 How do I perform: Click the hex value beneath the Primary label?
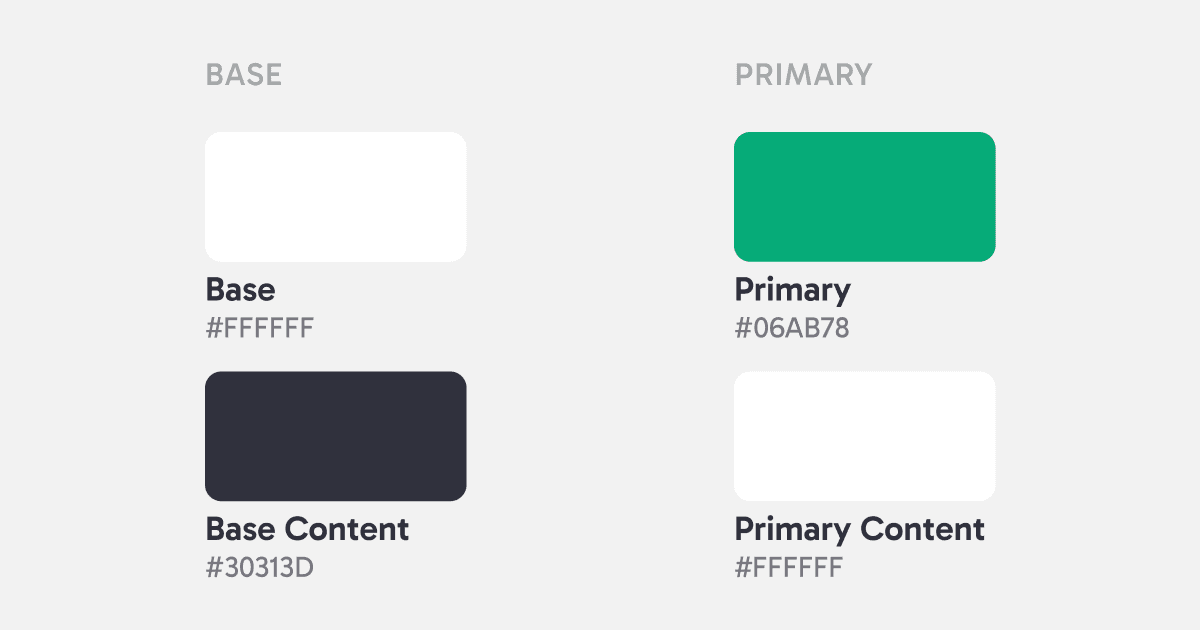point(791,328)
